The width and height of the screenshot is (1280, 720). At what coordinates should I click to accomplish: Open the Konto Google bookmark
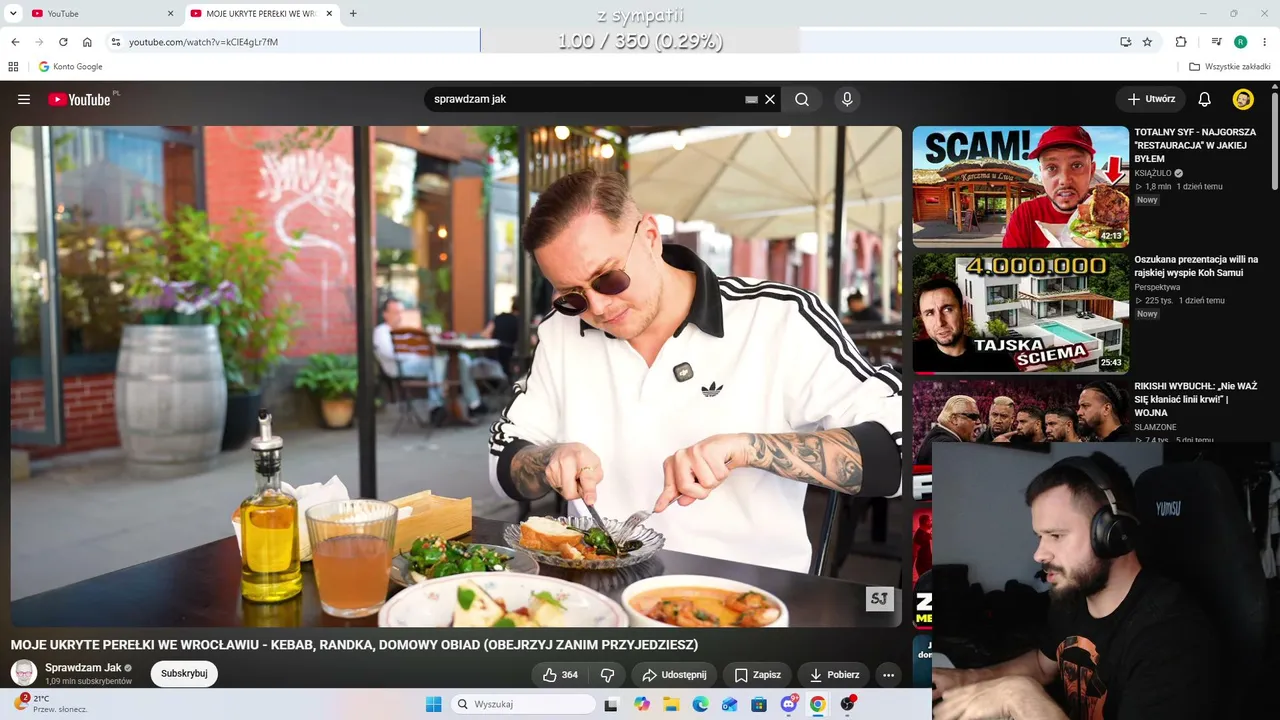[70, 67]
